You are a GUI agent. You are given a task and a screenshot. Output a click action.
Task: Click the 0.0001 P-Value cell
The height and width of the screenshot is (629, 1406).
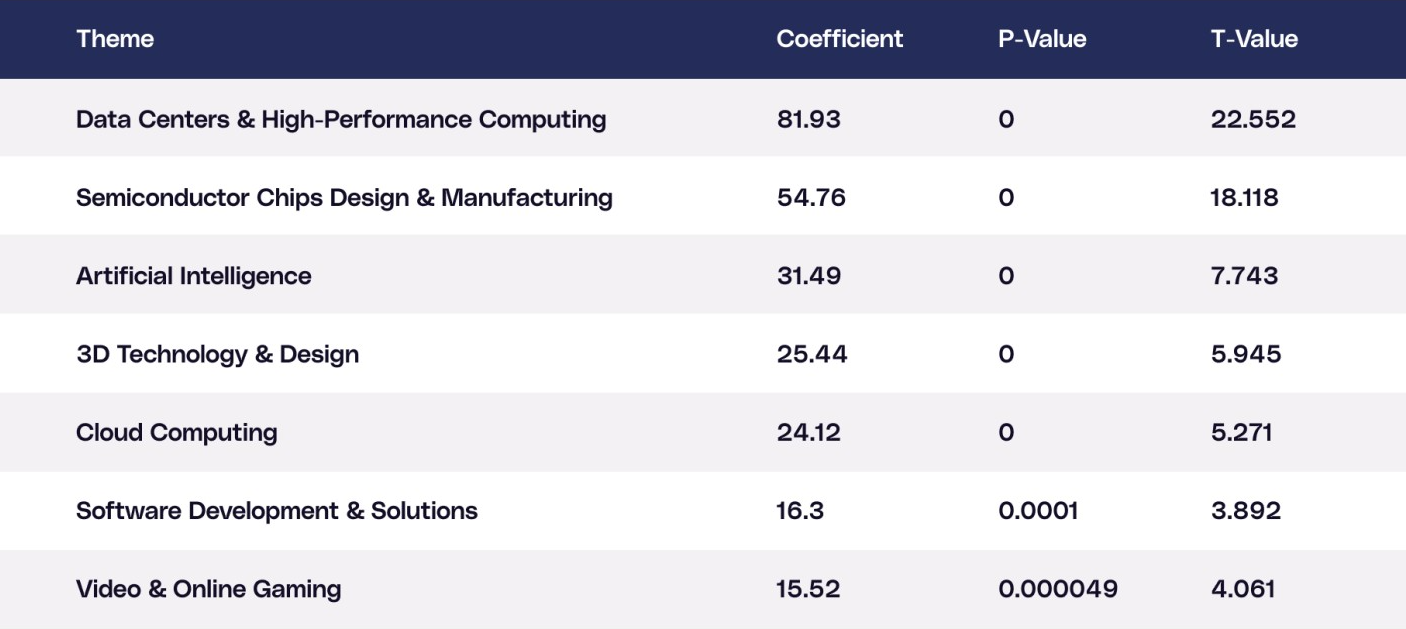click(1038, 511)
